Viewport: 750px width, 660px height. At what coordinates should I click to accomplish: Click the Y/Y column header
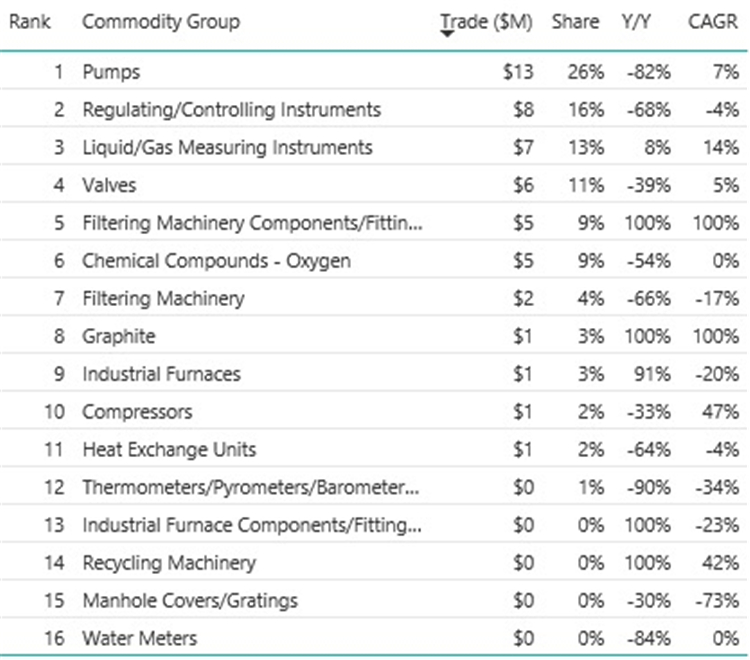[x=636, y=22]
